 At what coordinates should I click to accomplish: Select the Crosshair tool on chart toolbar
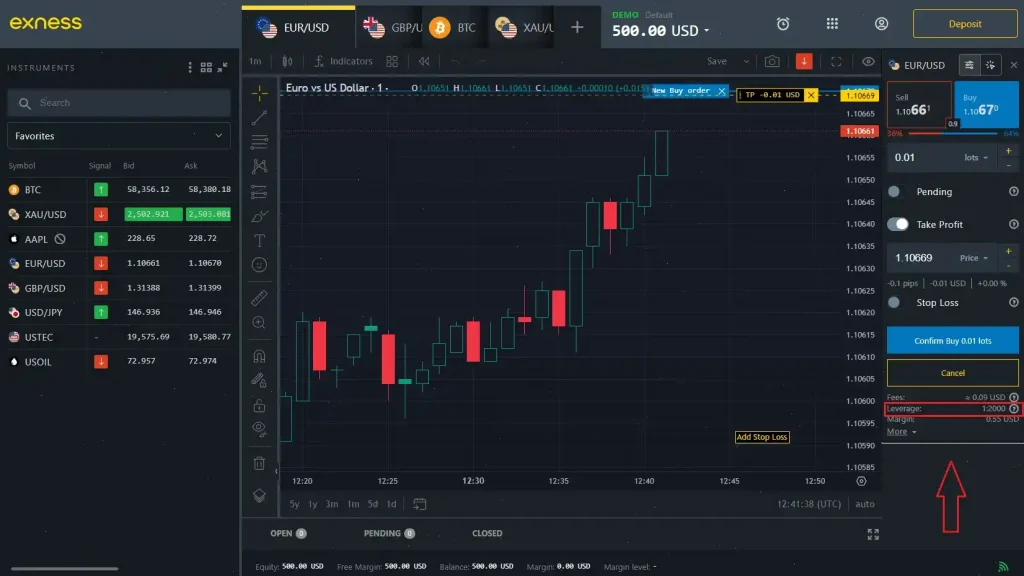(260, 91)
